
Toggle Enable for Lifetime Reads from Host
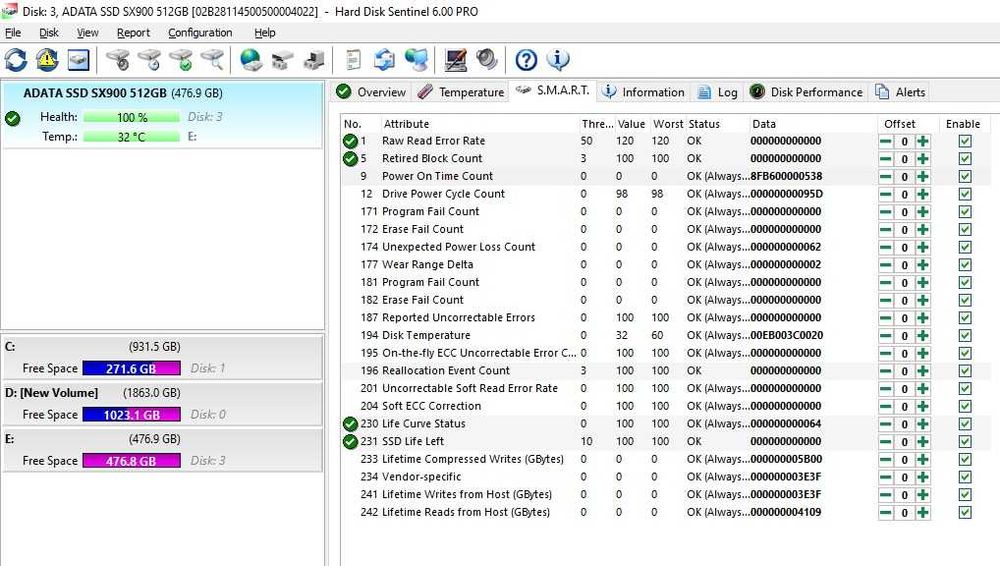(965, 512)
